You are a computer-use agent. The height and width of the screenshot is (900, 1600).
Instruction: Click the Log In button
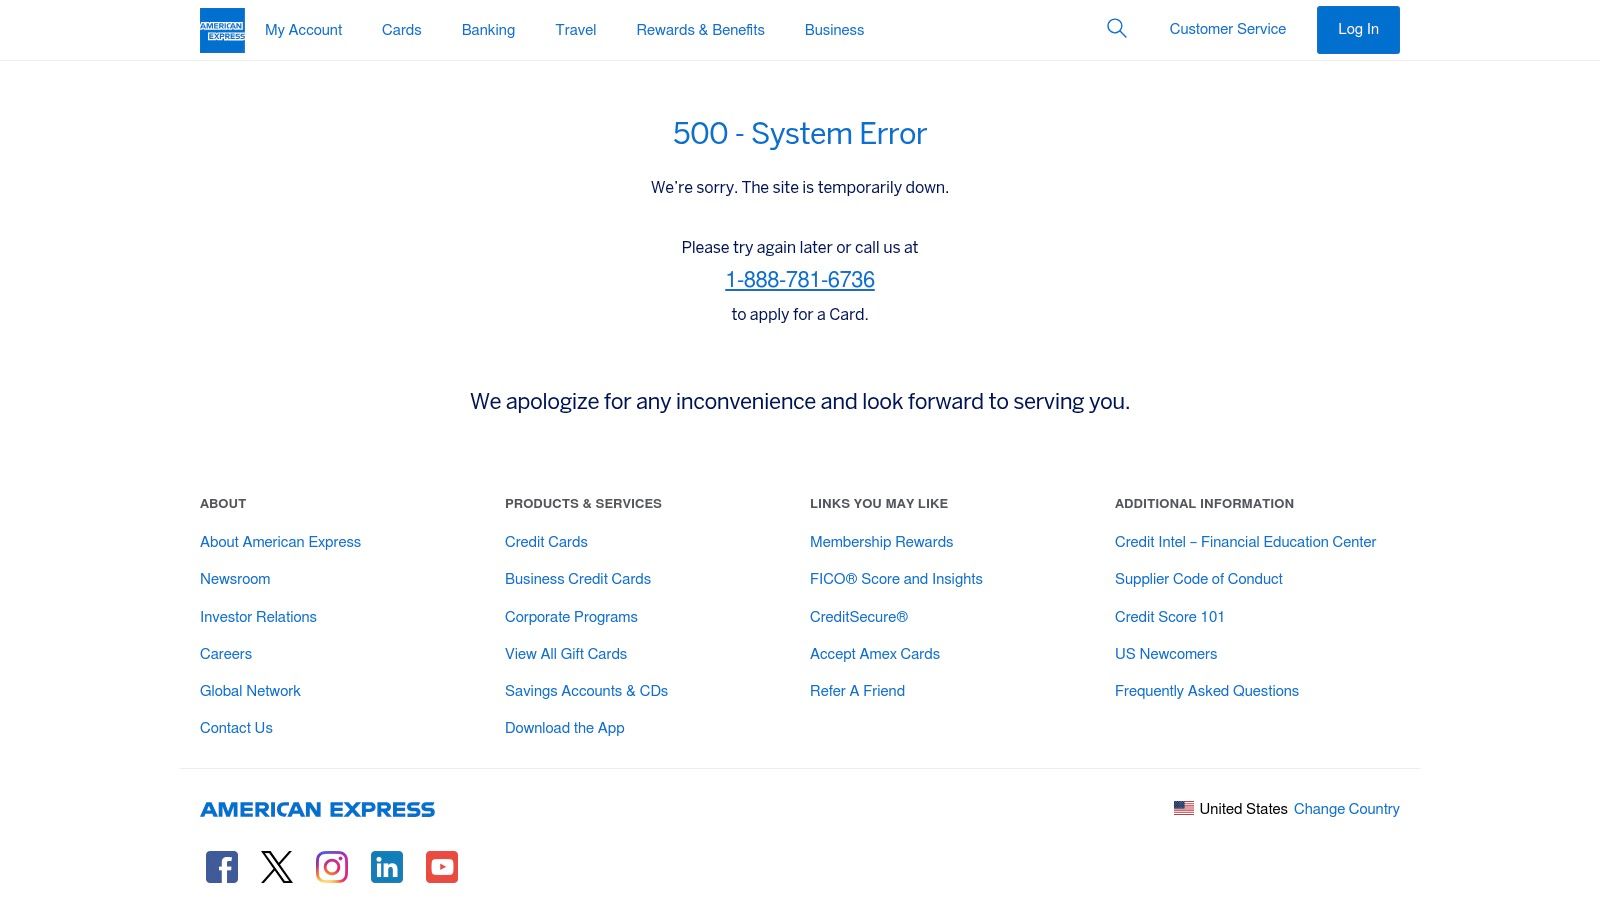click(1358, 30)
